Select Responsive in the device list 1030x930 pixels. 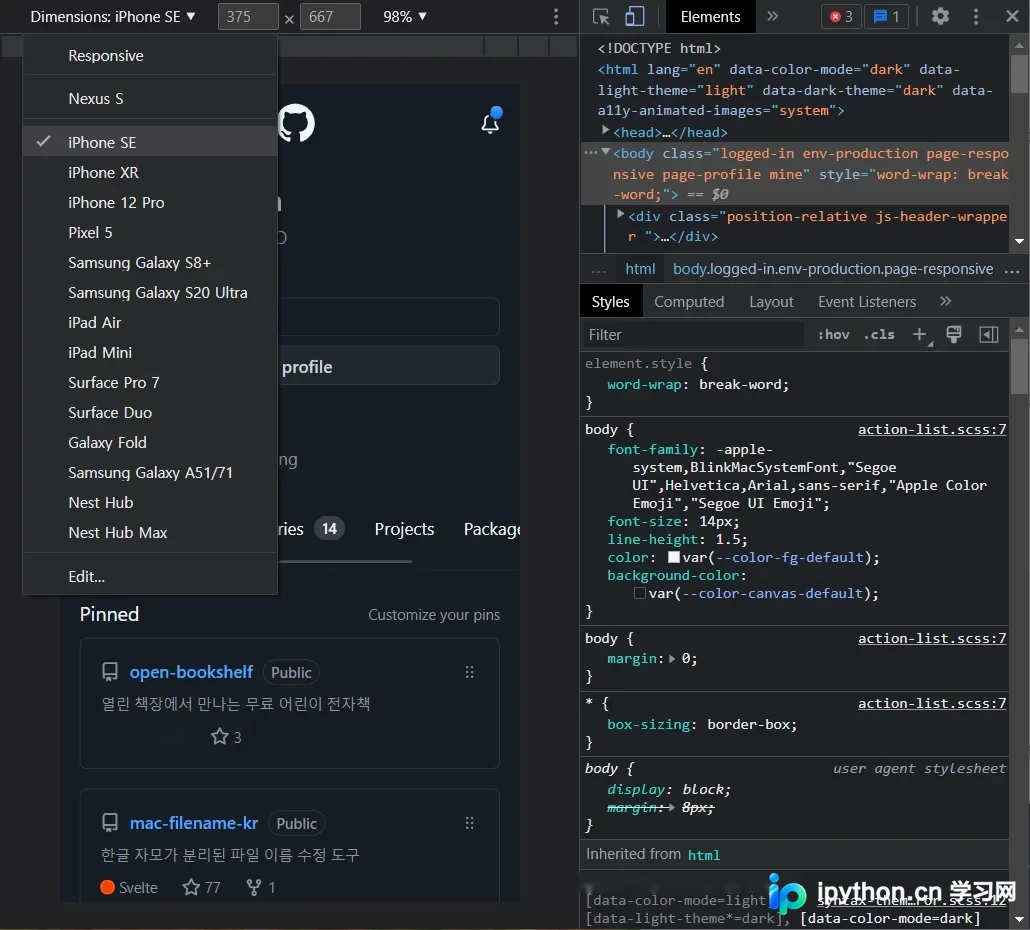coord(150,56)
